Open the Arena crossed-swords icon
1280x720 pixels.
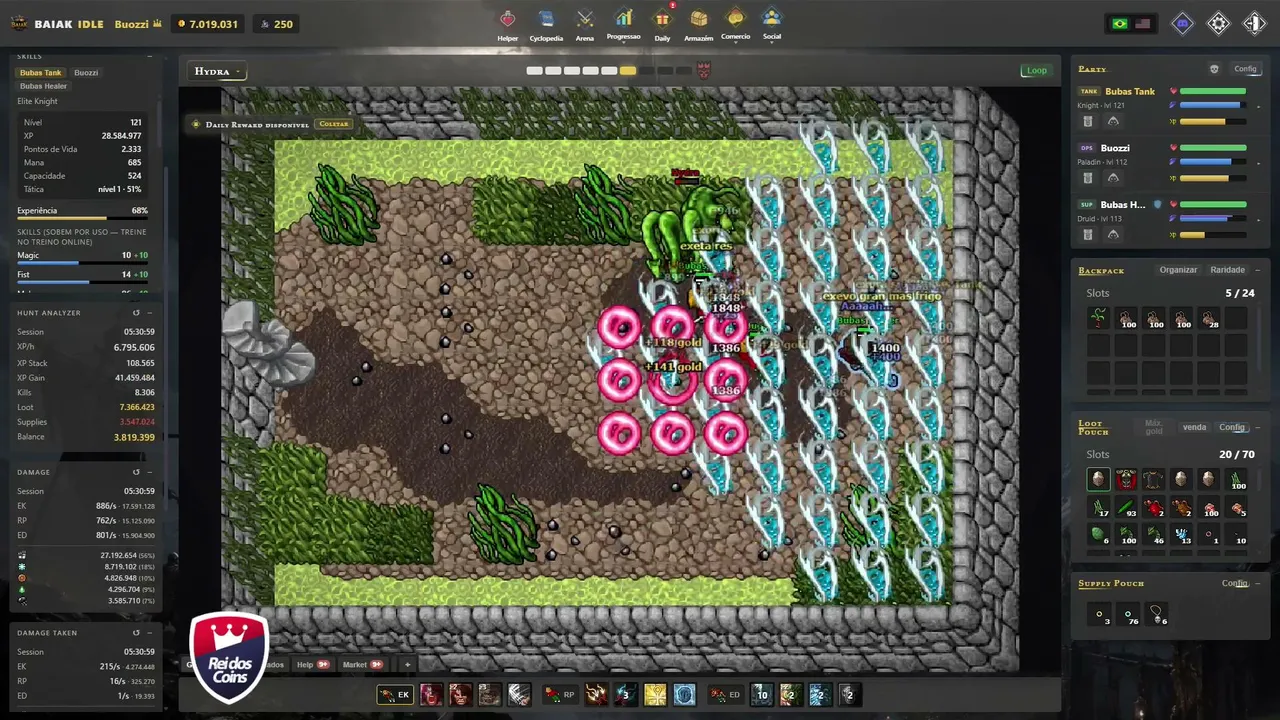tap(585, 19)
